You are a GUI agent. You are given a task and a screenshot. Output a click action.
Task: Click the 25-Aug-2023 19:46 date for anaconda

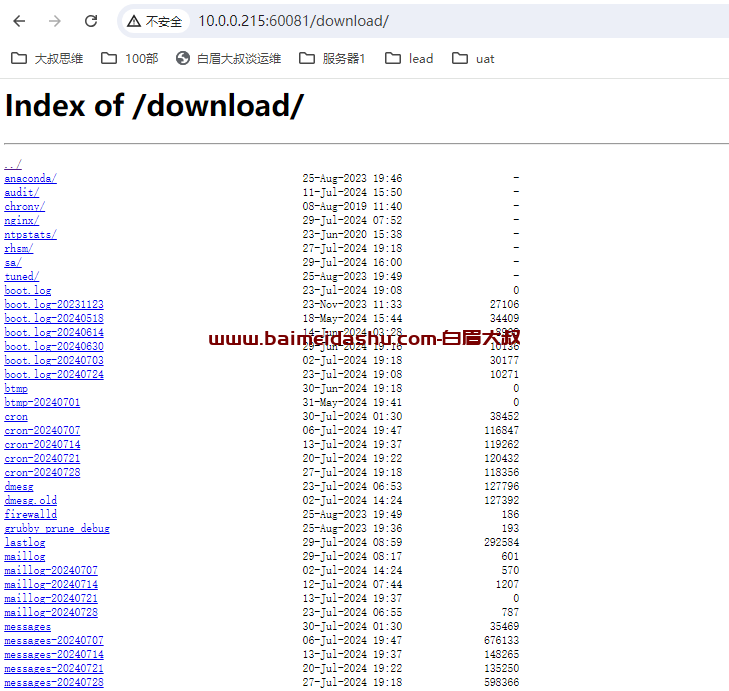click(352, 179)
